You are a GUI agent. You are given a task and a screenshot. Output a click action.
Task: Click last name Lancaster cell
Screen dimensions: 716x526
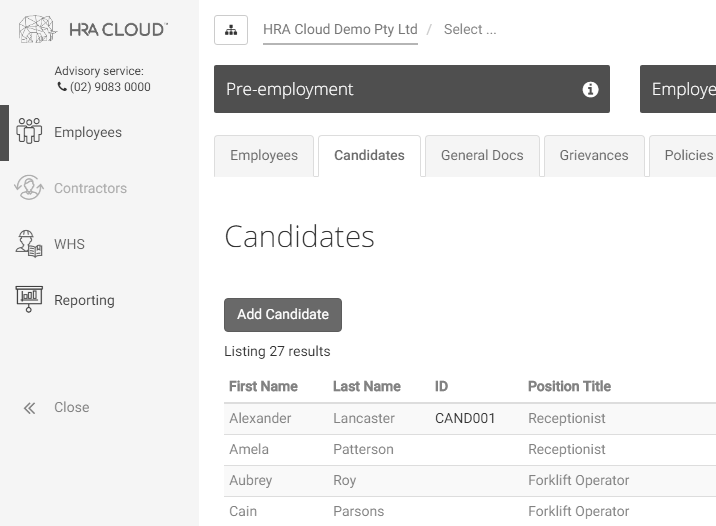pos(363,418)
